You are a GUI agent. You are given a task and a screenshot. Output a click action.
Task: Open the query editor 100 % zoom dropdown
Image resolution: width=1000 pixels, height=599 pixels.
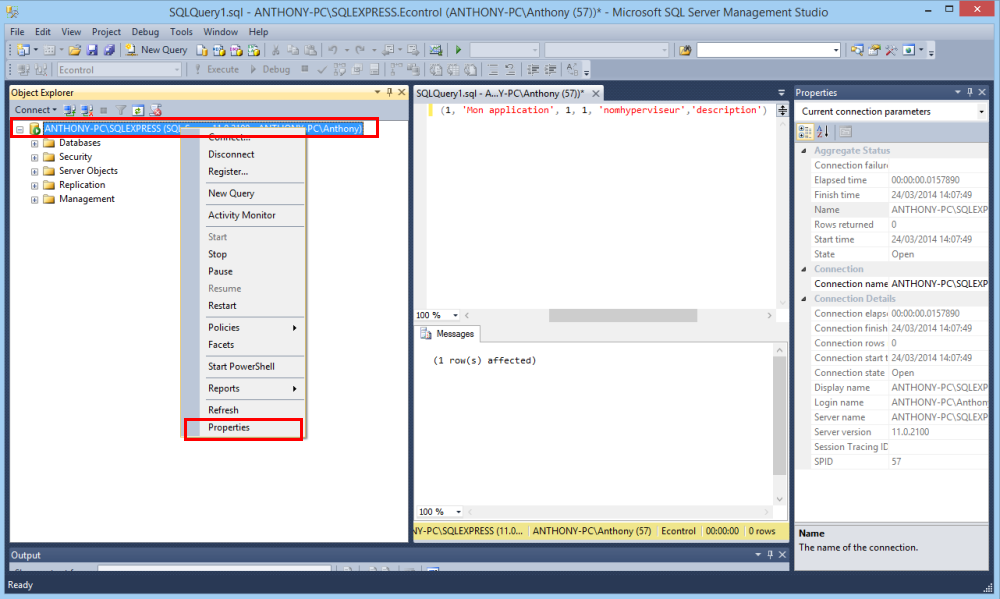click(x=455, y=315)
